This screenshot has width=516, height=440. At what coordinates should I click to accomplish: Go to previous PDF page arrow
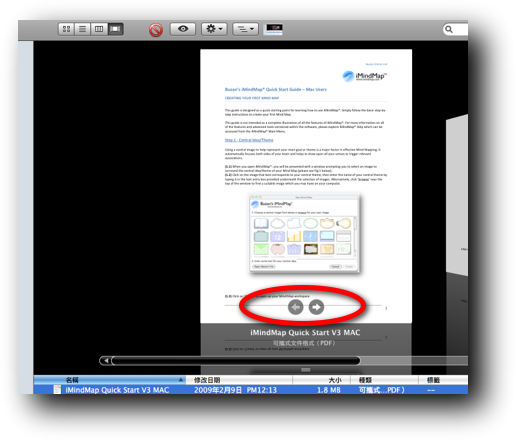[x=296, y=307]
